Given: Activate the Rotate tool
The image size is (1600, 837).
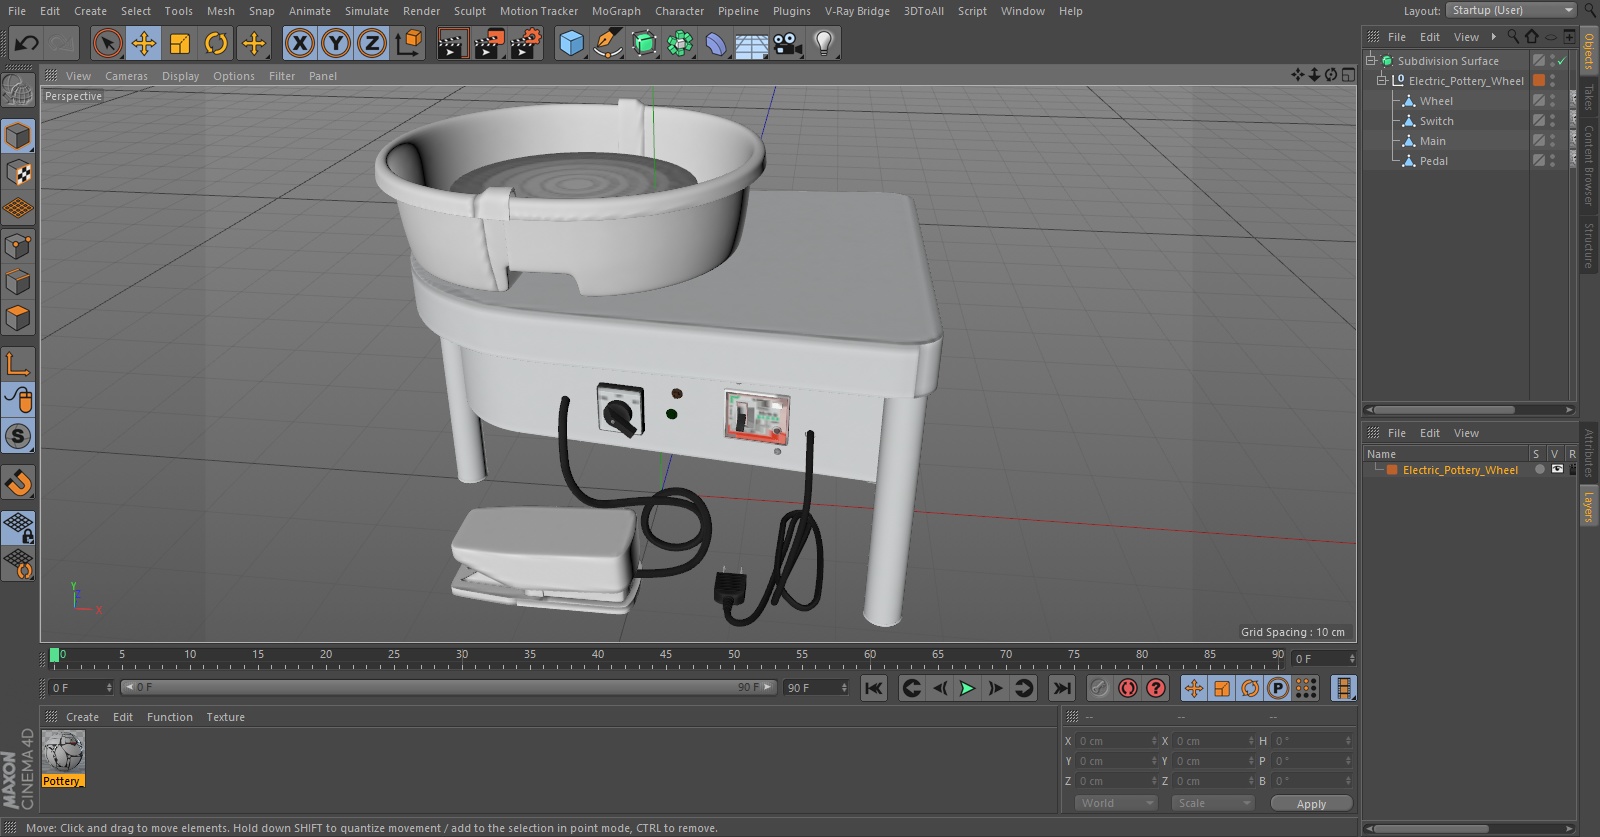Looking at the screenshot, I should pyautogui.click(x=216, y=43).
